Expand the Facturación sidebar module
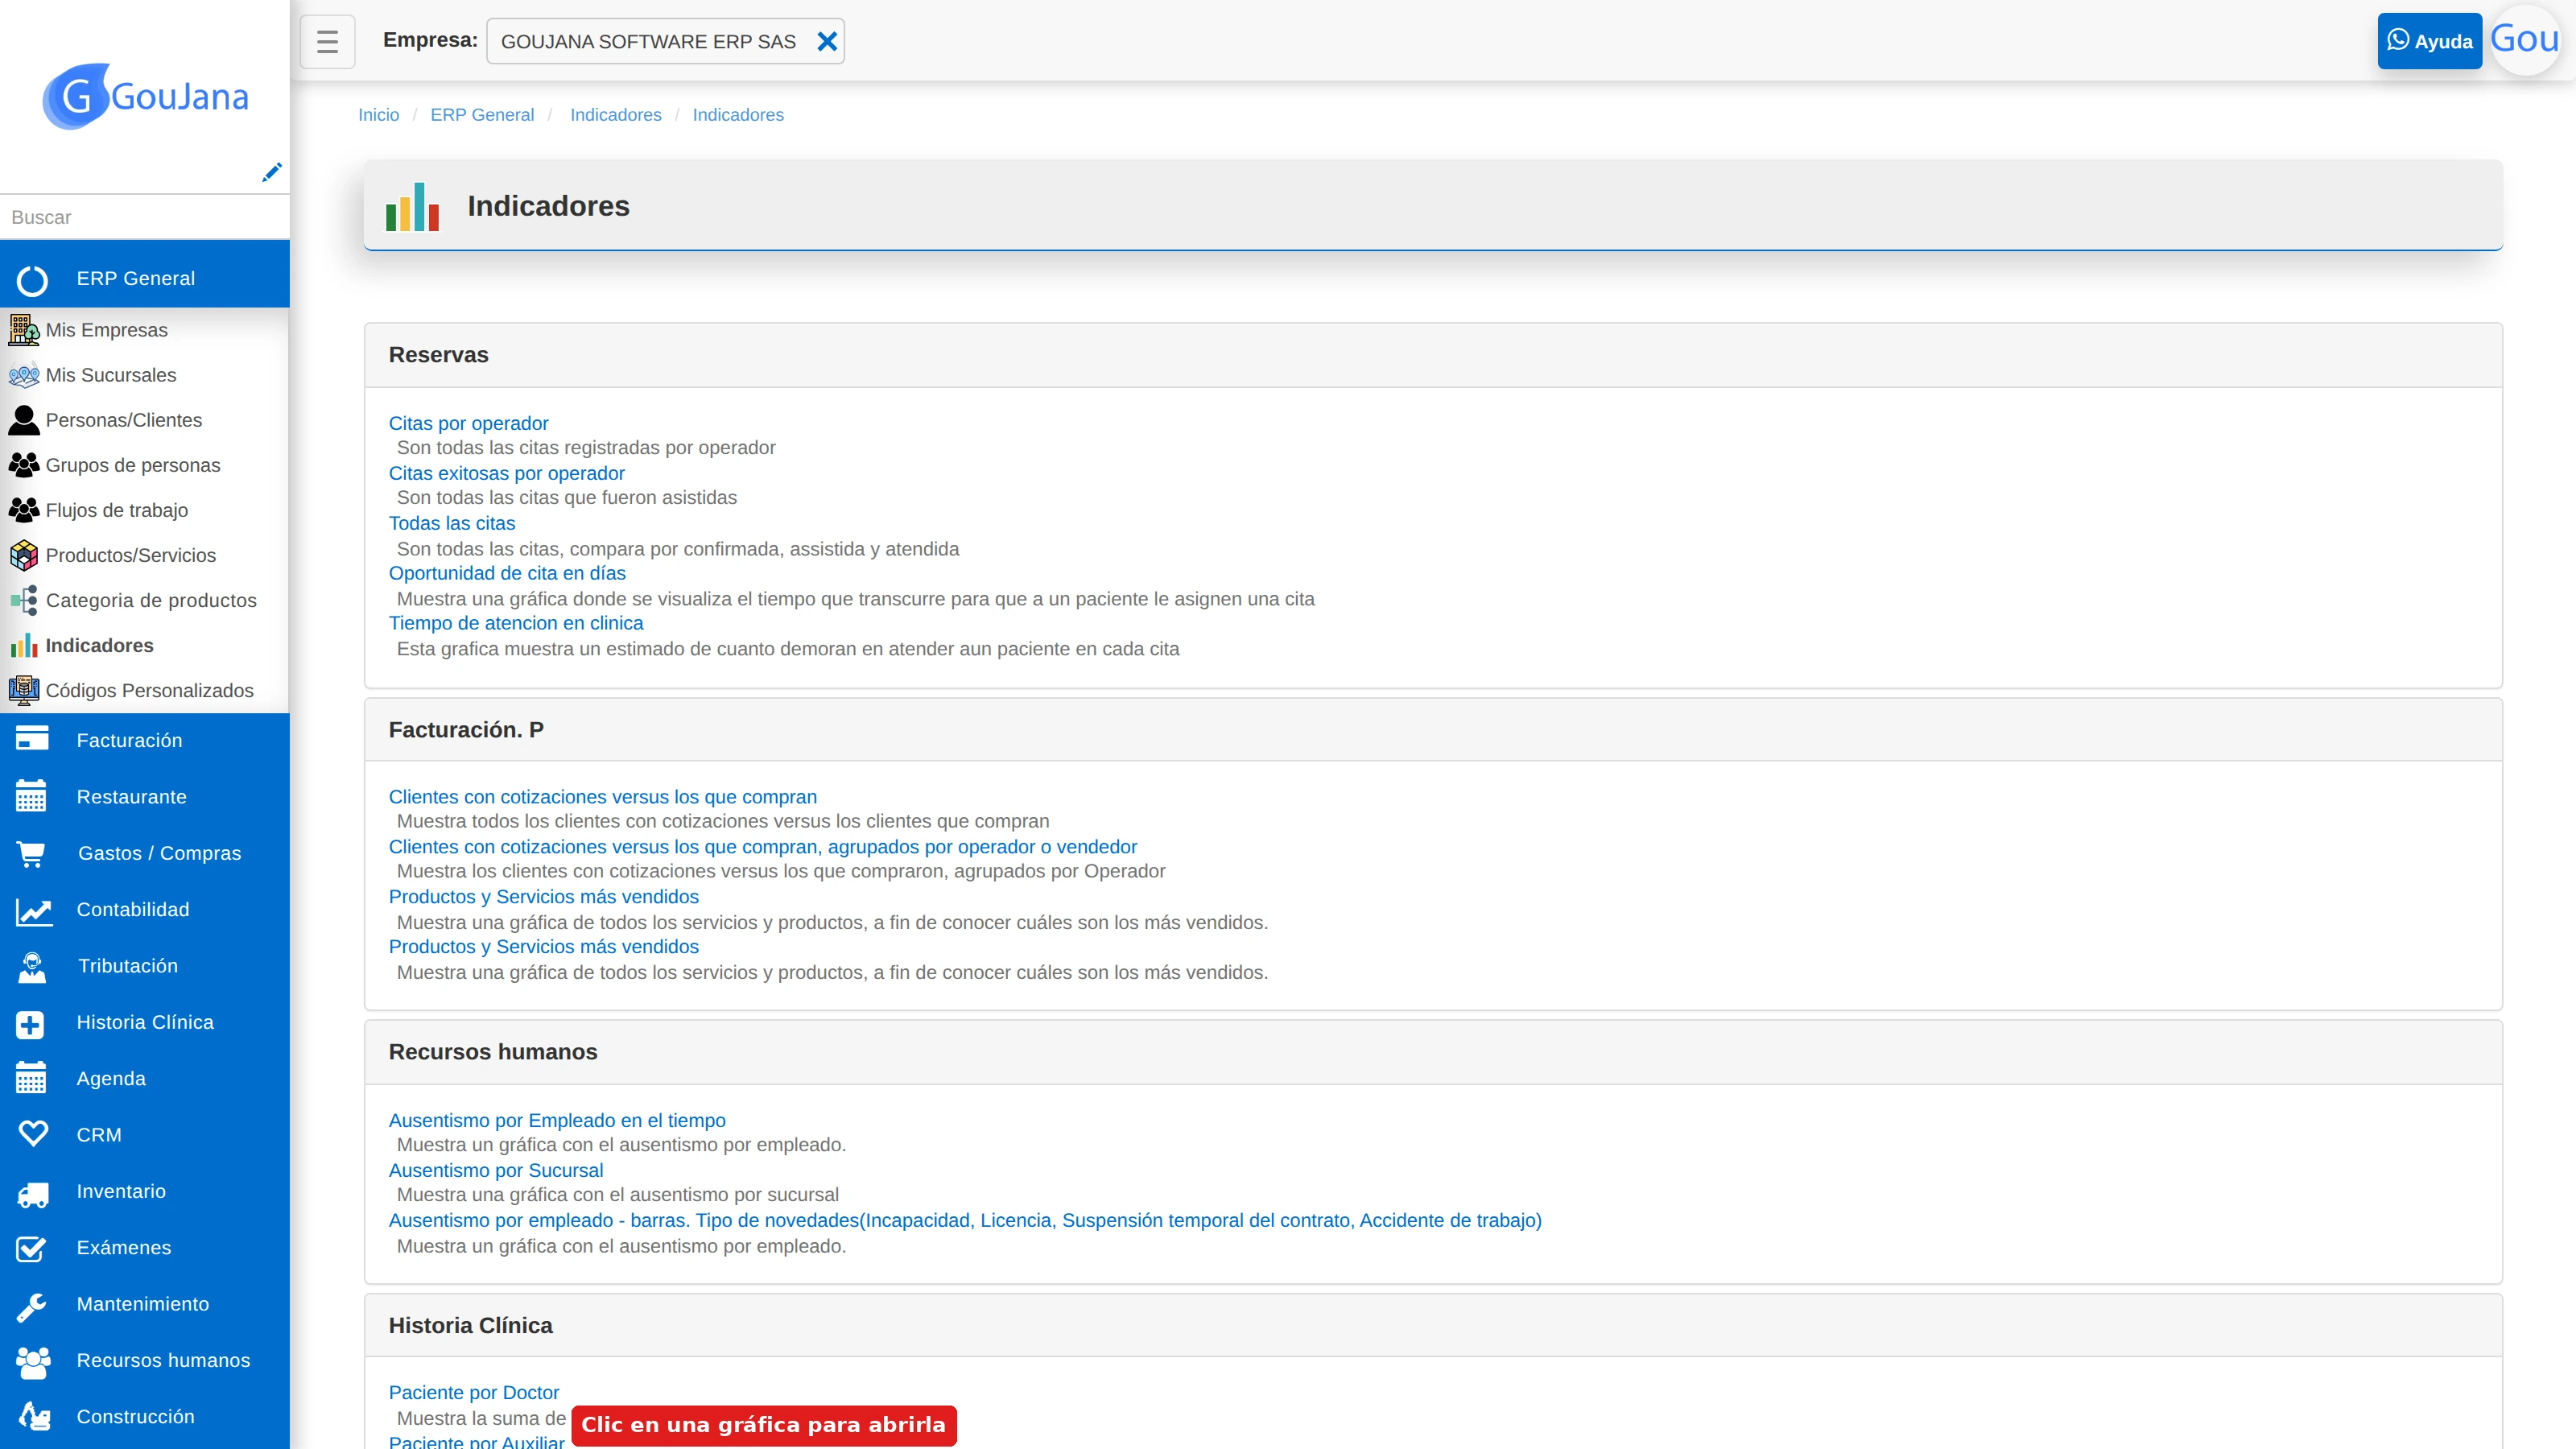Viewport: 2576px width, 1449px height. (x=145, y=740)
